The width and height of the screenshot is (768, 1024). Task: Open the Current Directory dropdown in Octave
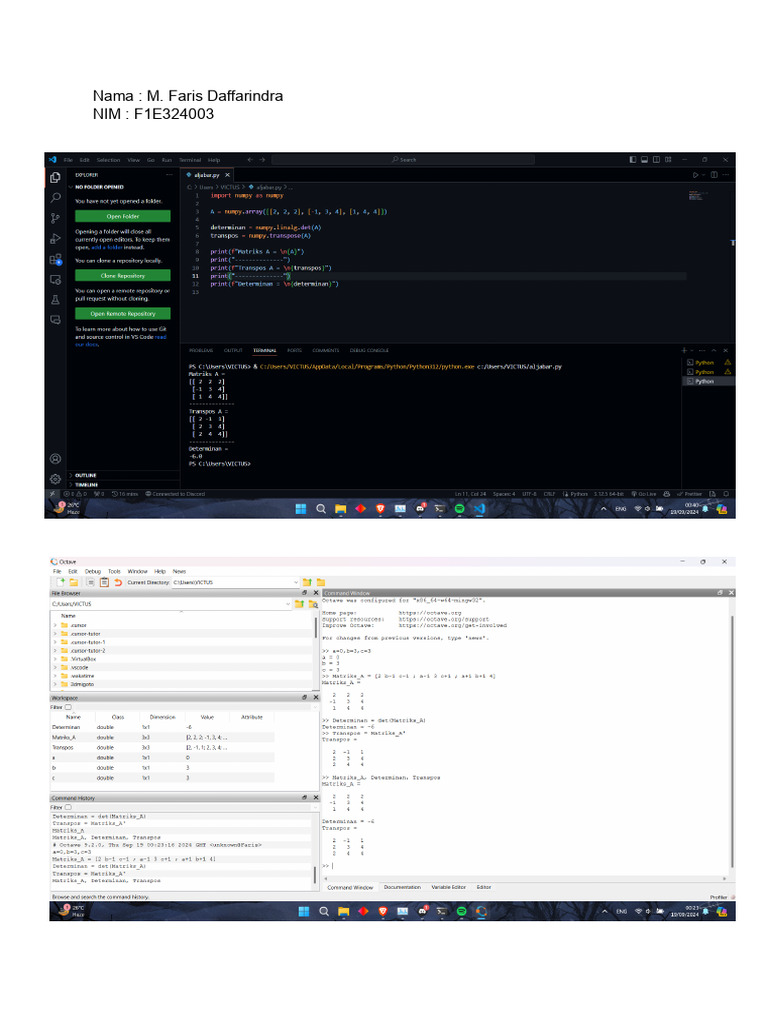[296, 582]
